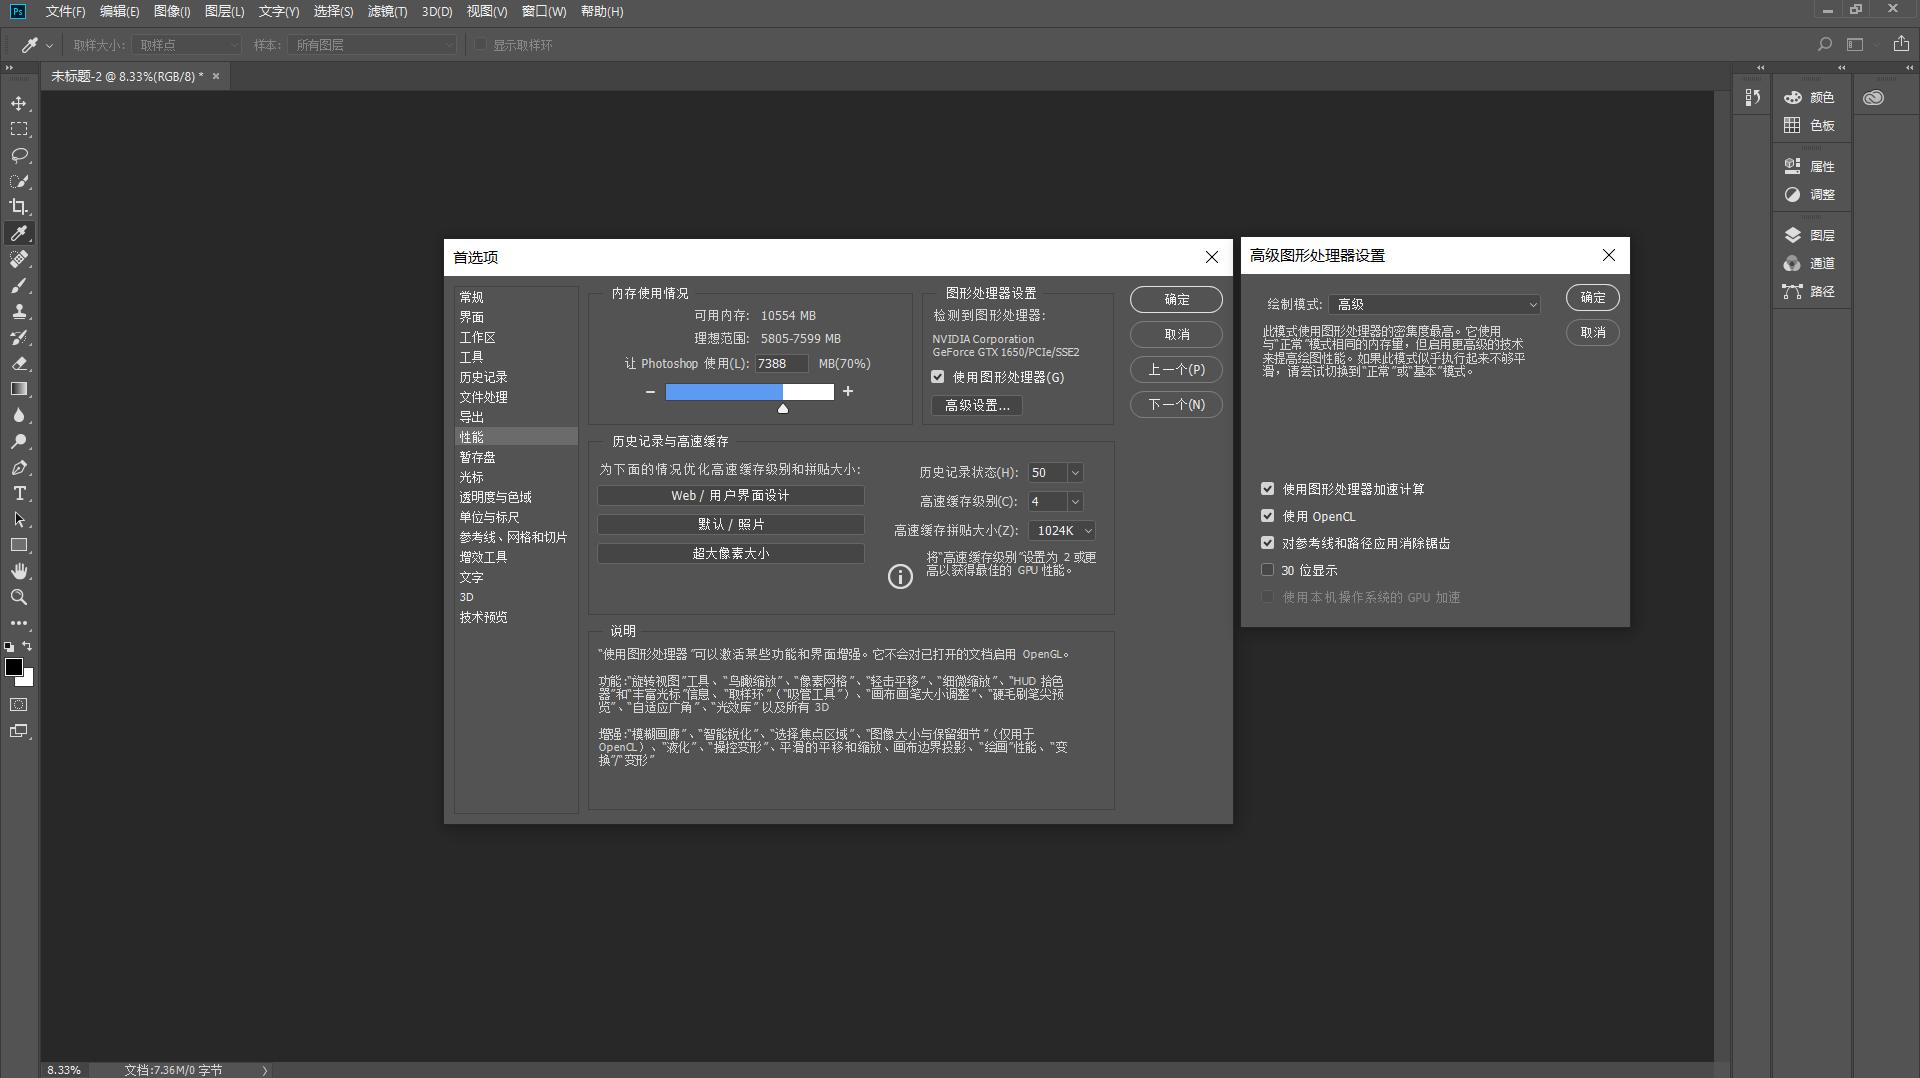Open the 历史记录状态 dropdown arrow

(x=1075, y=472)
